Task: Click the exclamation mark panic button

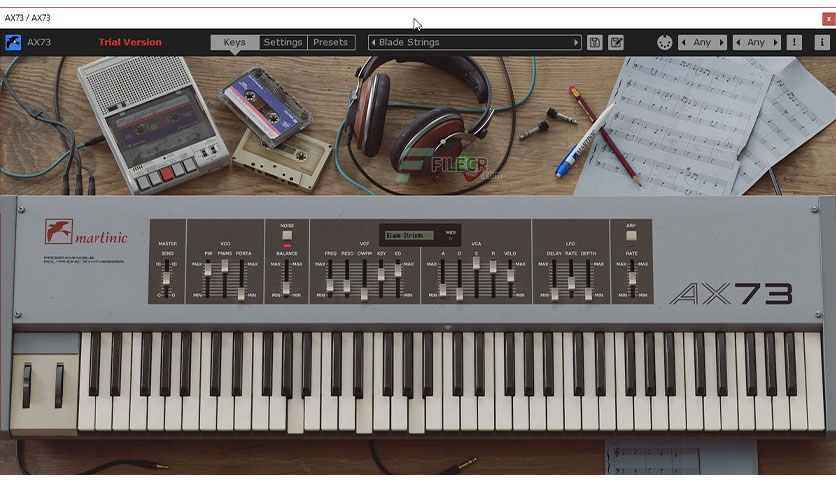Action: [x=794, y=42]
